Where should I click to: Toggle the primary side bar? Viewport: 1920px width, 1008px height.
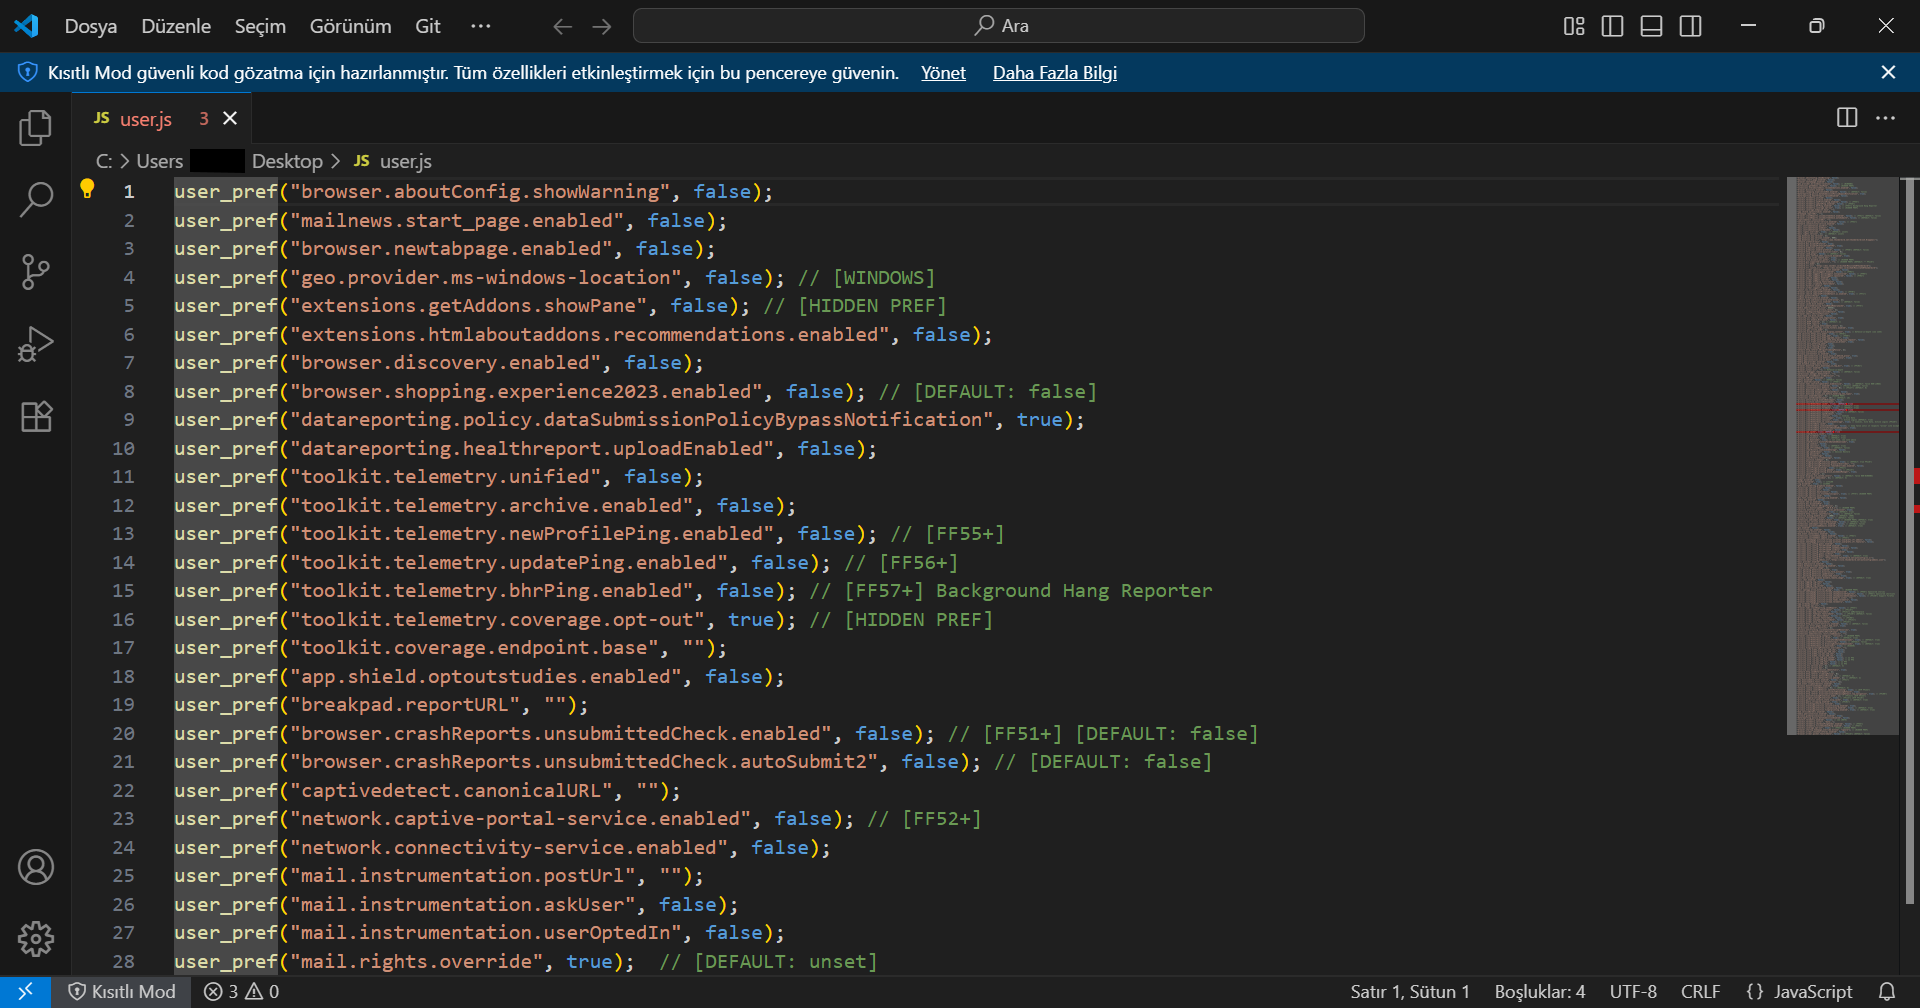pos(1613,26)
